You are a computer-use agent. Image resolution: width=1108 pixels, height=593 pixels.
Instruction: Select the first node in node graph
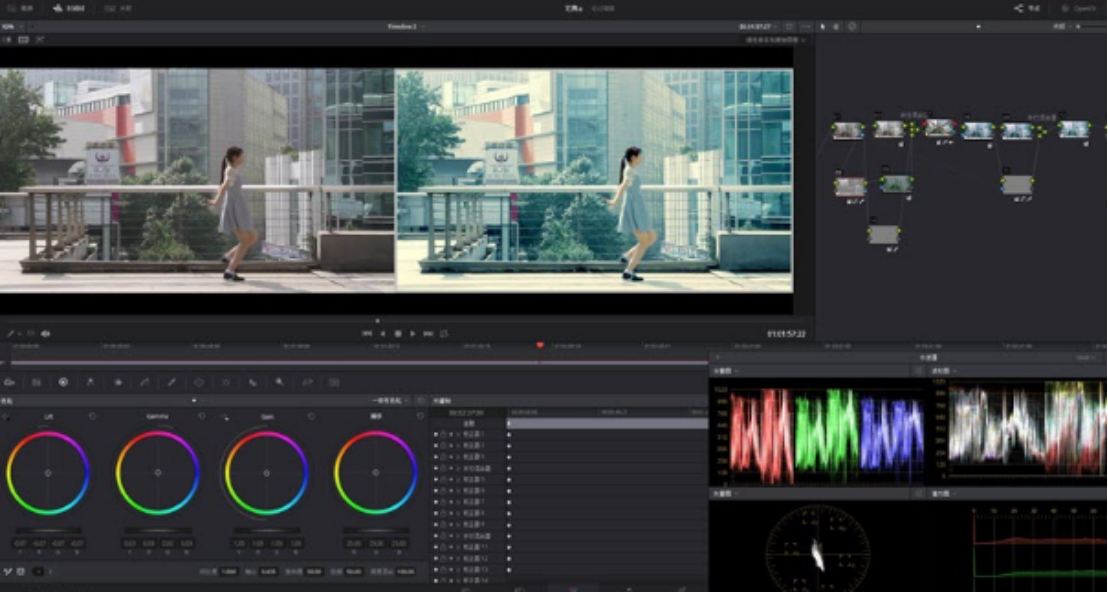coord(848,130)
